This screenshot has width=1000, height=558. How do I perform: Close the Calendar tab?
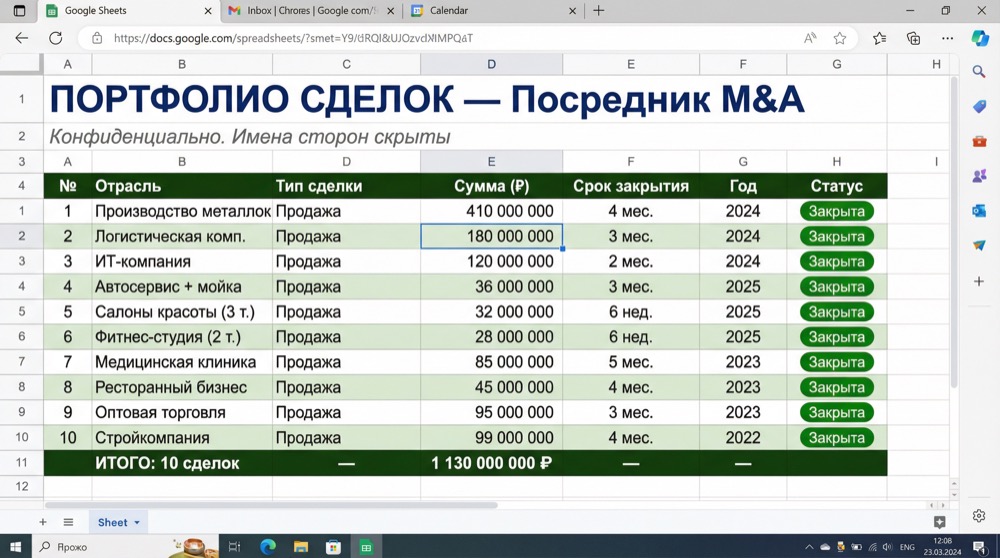(x=572, y=11)
